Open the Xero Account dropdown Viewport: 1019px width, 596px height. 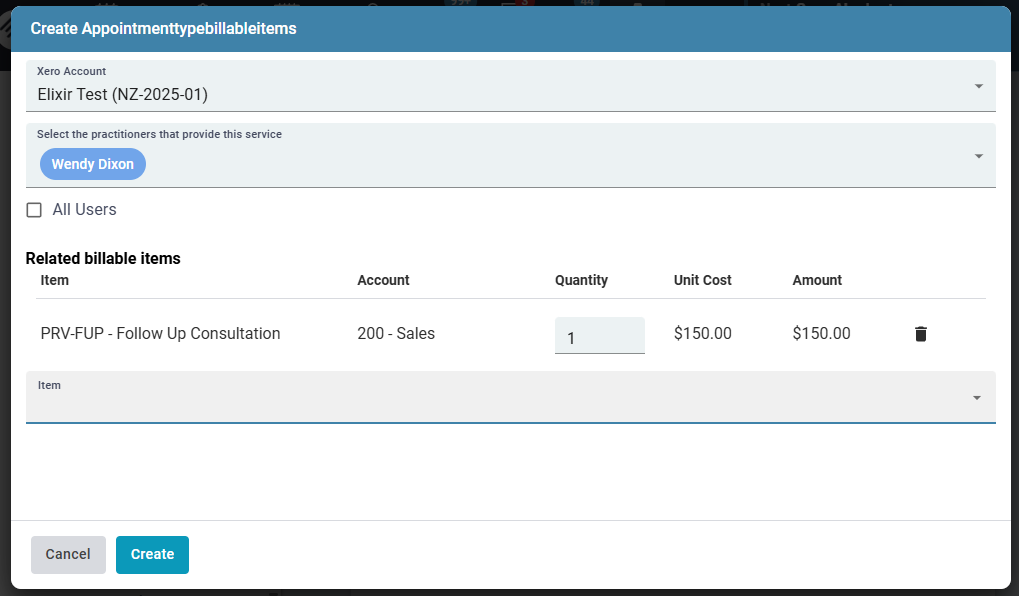click(x=978, y=86)
